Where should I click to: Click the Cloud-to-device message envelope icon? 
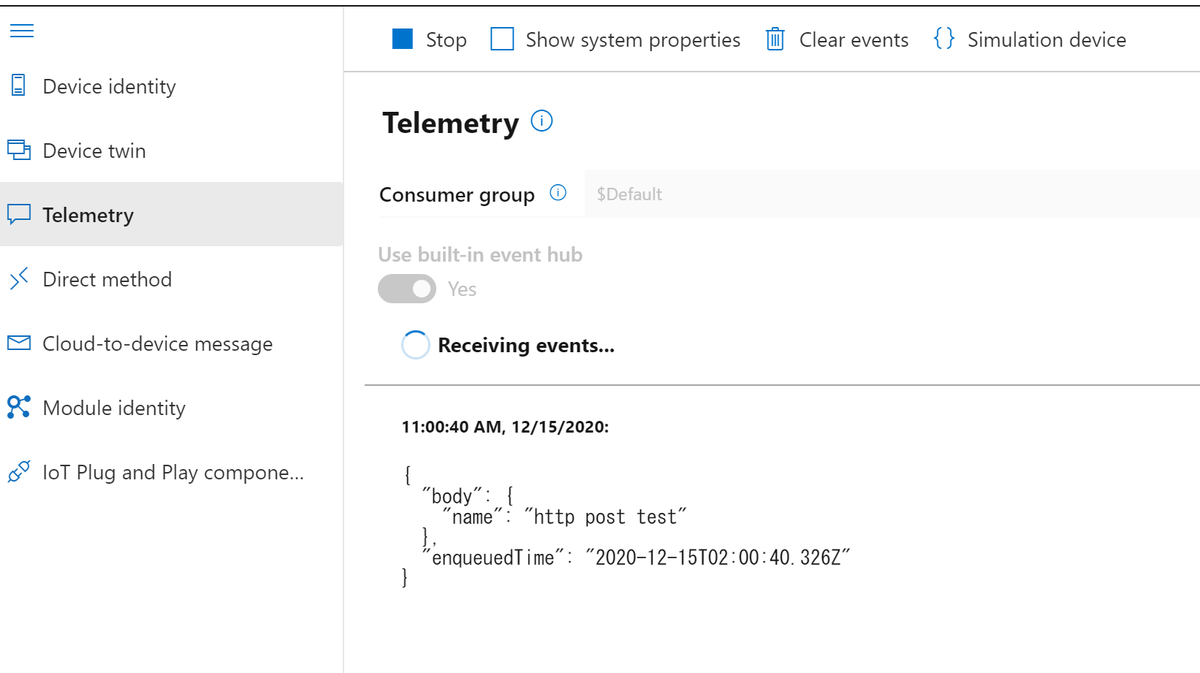[19, 343]
